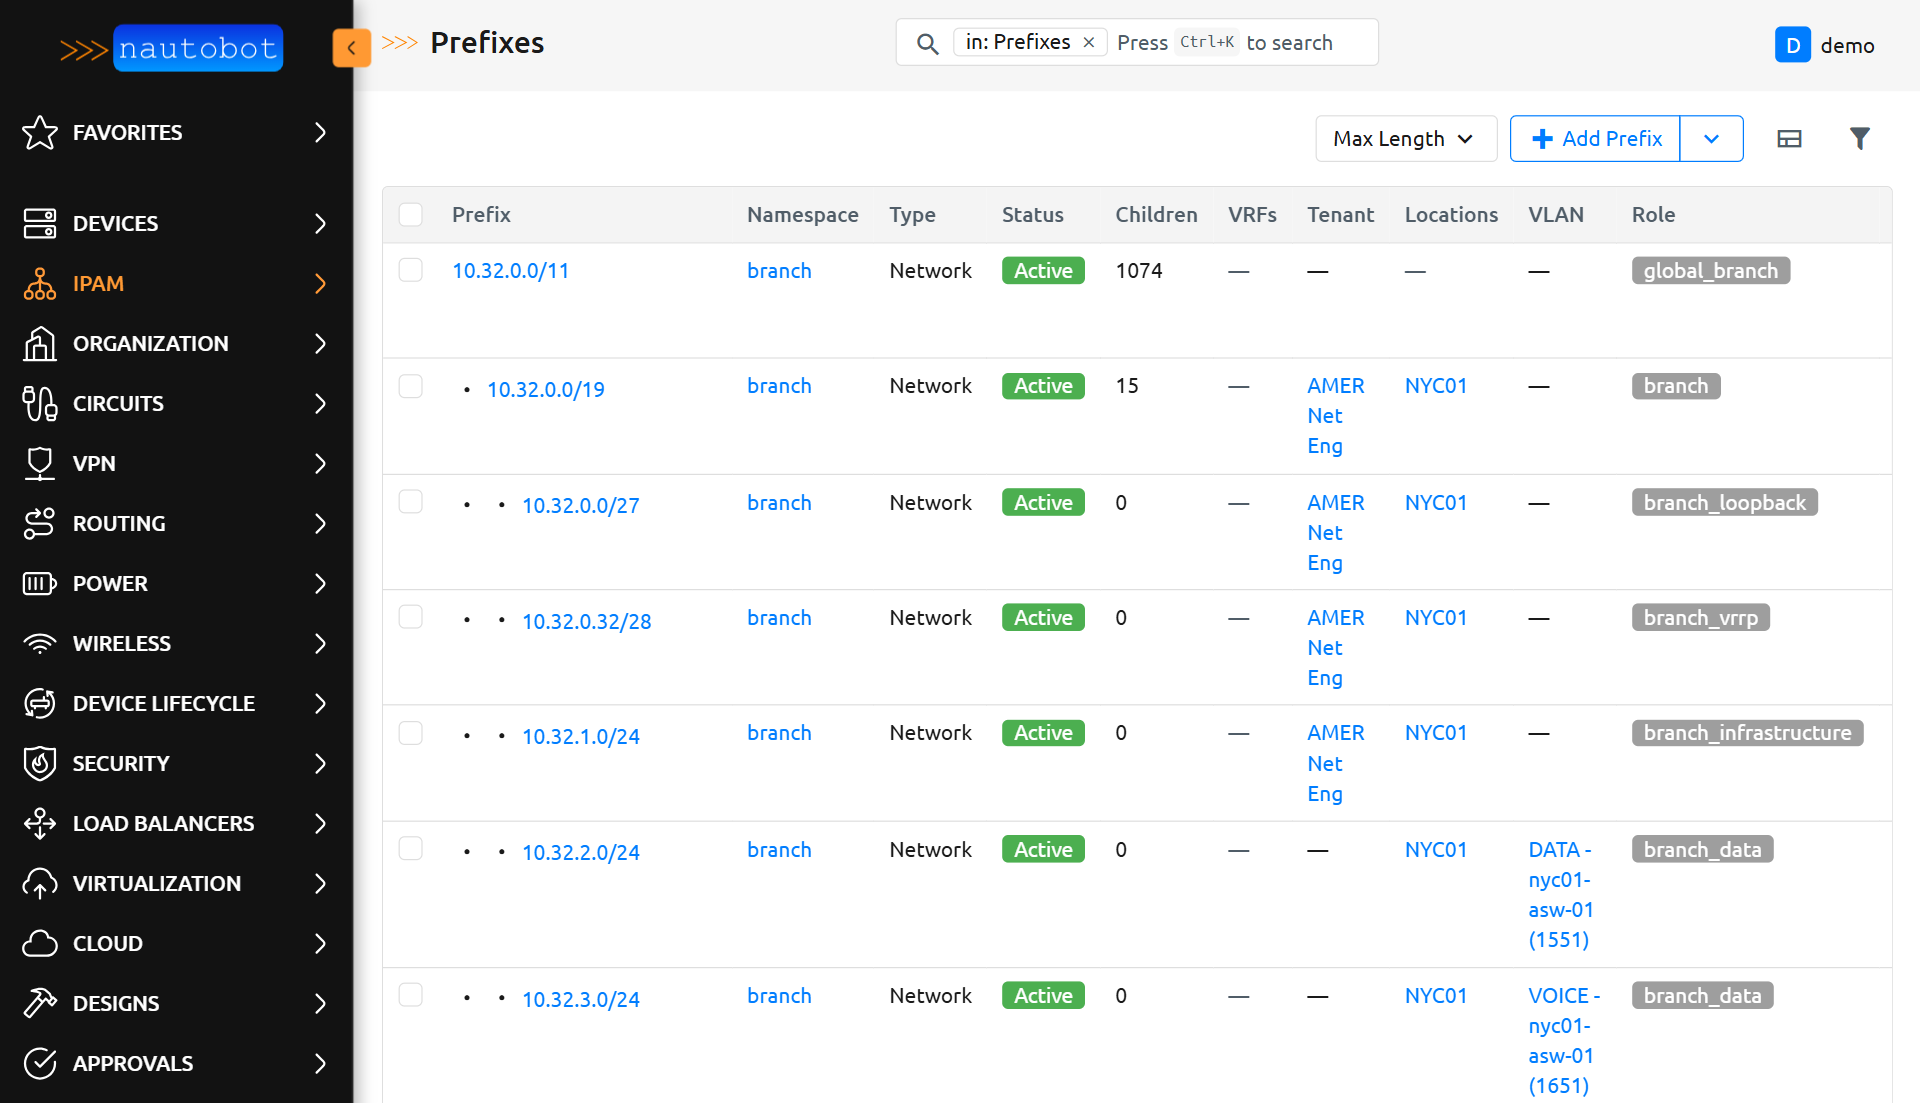Click the Favorites star icon
The width and height of the screenshot is (1920, 1103).
pos(40,132)
